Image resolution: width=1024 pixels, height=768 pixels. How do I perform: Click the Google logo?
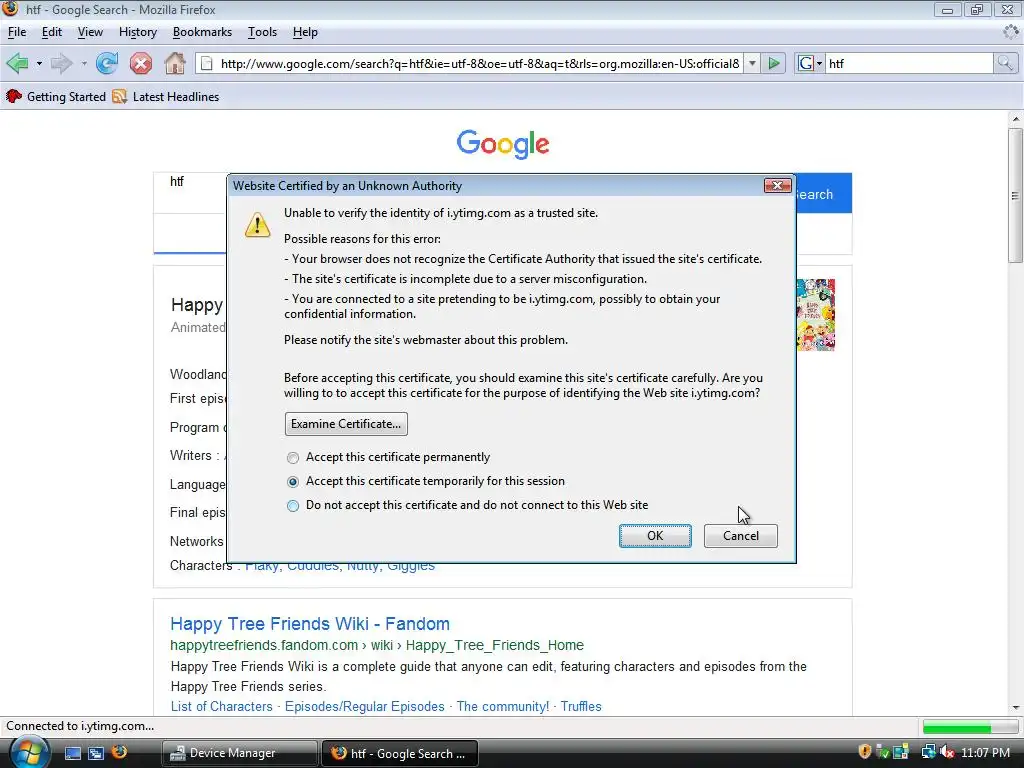tap(503, 144)
